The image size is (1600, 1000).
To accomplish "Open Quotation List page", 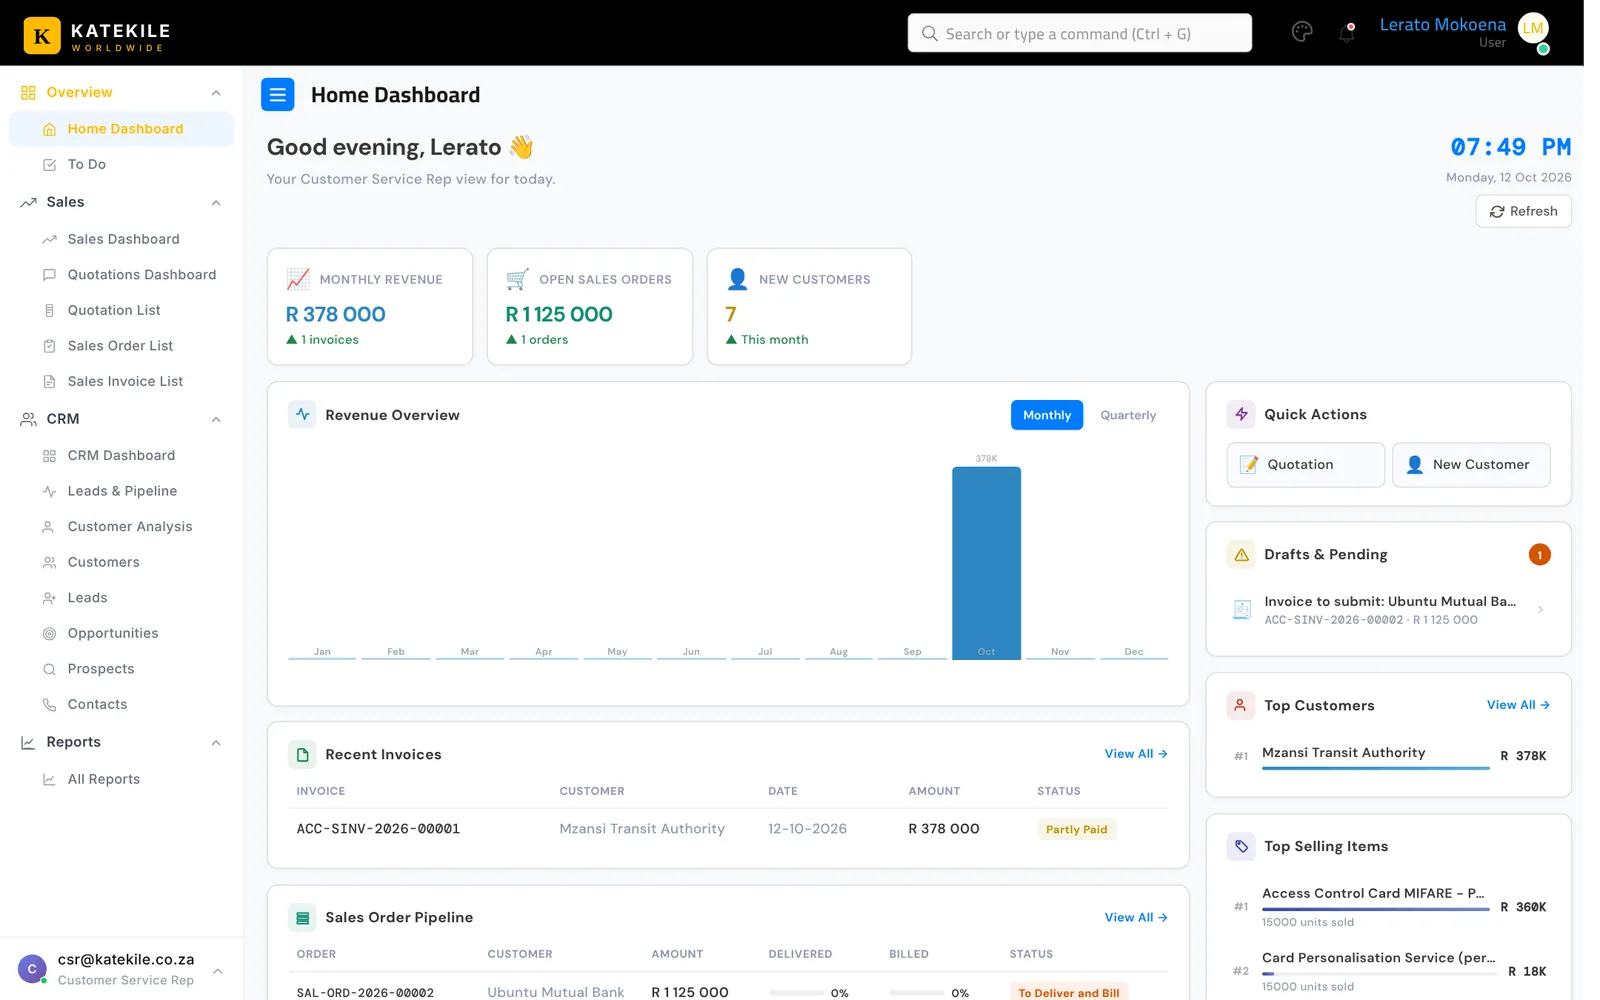I will pyautogui.click(x=121, y=310).
